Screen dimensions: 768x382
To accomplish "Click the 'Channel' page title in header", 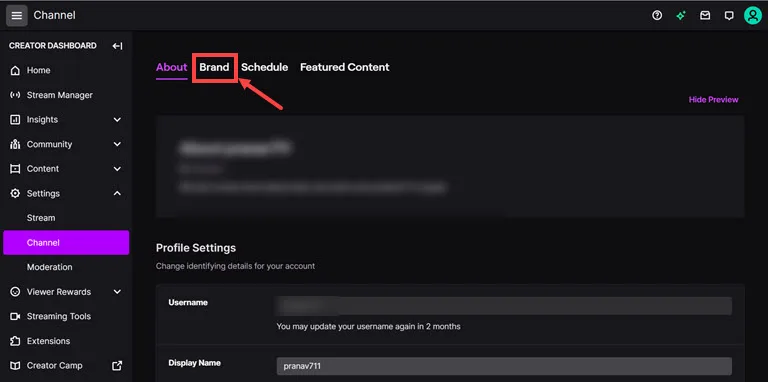I will tap(54, 15).
